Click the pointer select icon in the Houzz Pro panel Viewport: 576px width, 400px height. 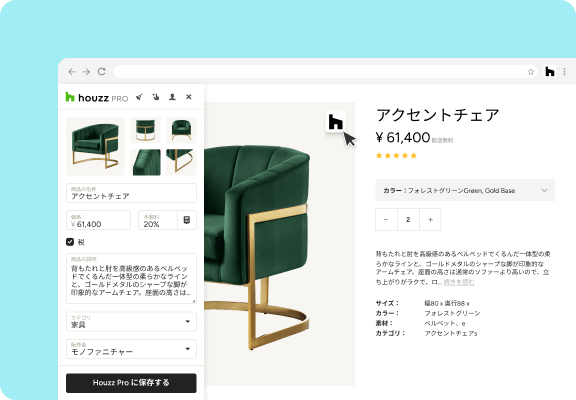coord(156,97)
